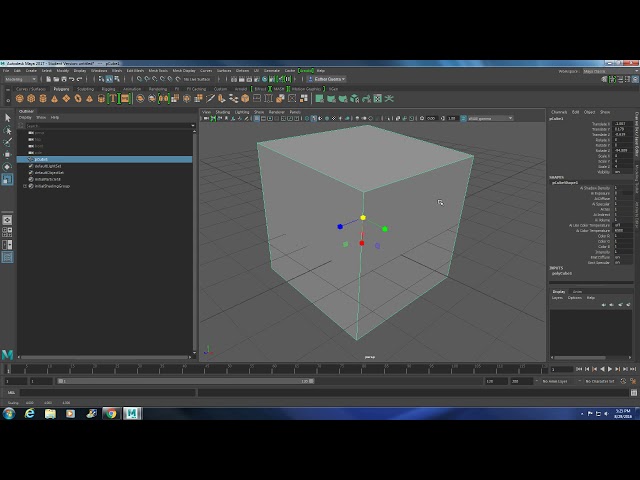Activate the Move tool in toolbox

(x=7, y=154)
